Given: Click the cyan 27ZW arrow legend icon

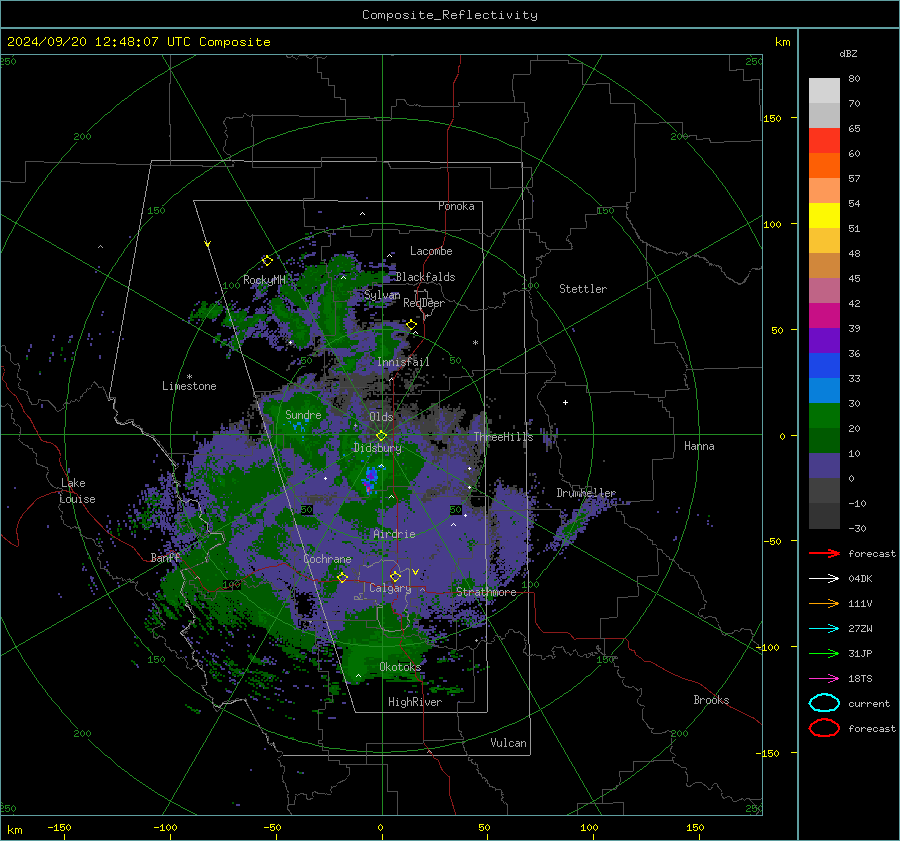Looking at the screenshot, I should pos(824,629).
